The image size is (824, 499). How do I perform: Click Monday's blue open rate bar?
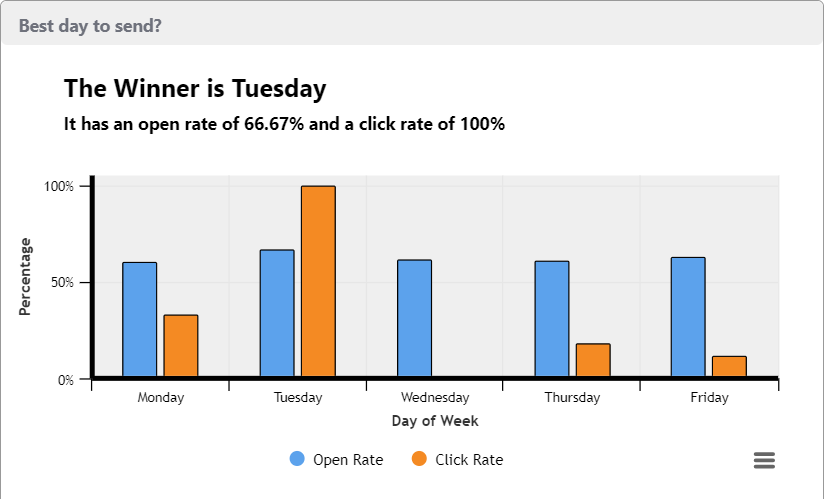coord(140,319)
